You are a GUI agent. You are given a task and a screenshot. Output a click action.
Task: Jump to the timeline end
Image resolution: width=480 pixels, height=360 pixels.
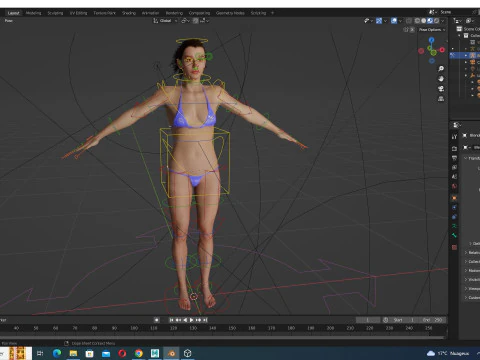205,320
